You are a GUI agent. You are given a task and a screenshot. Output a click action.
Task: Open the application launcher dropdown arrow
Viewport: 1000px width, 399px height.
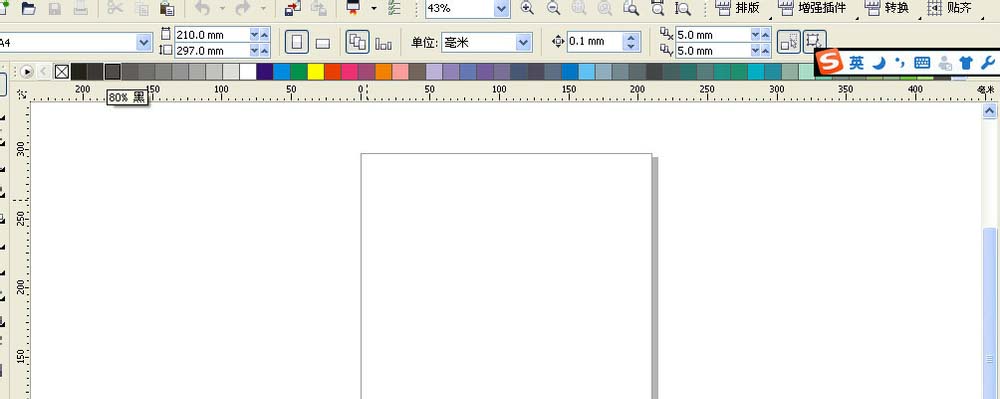point(374,8)
